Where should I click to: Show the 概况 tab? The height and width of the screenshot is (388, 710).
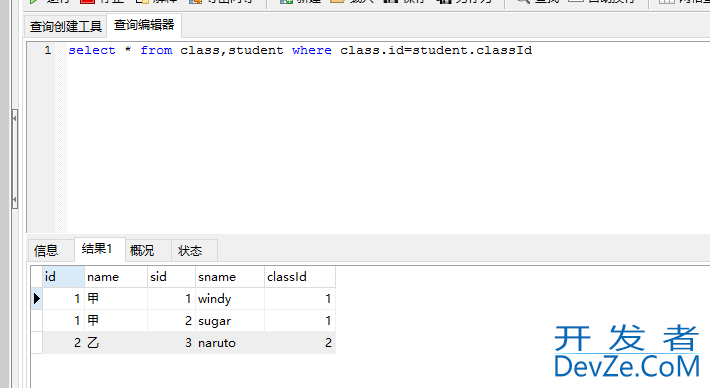point(142,250)
